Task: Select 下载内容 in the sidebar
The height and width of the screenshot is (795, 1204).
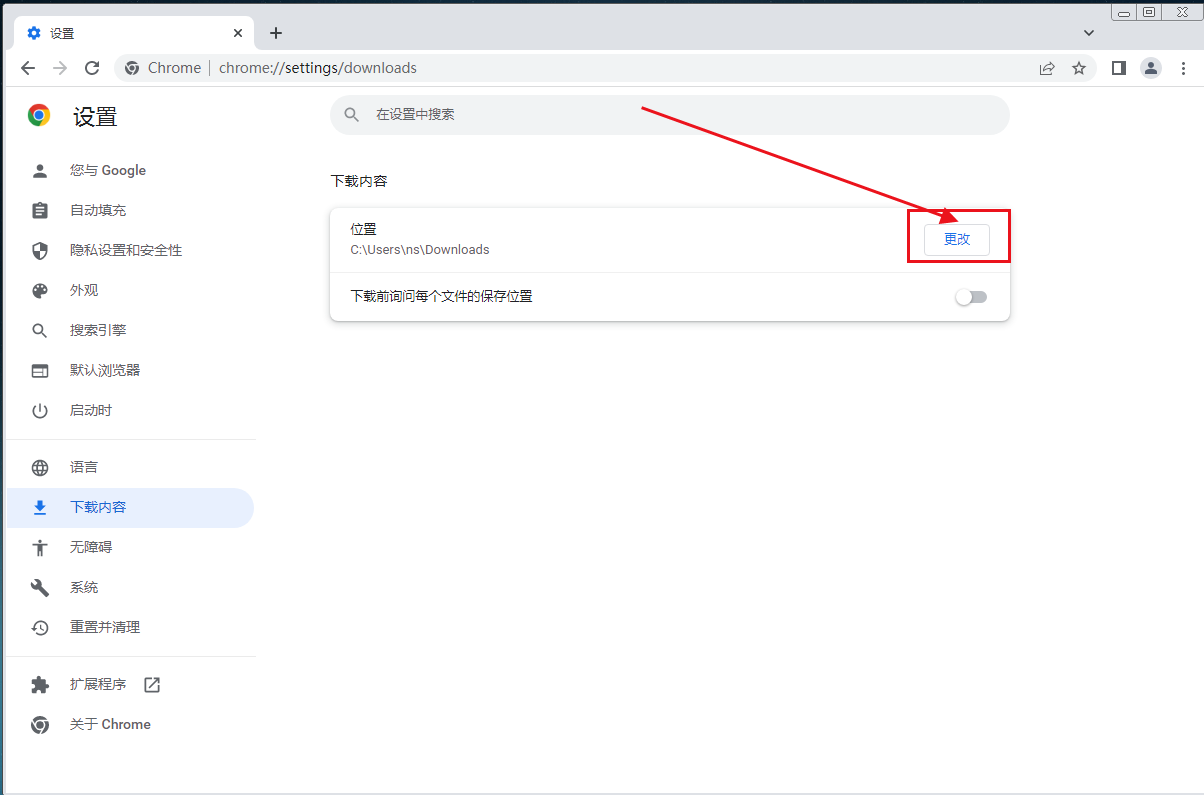Action: click(x=130, y=507)
